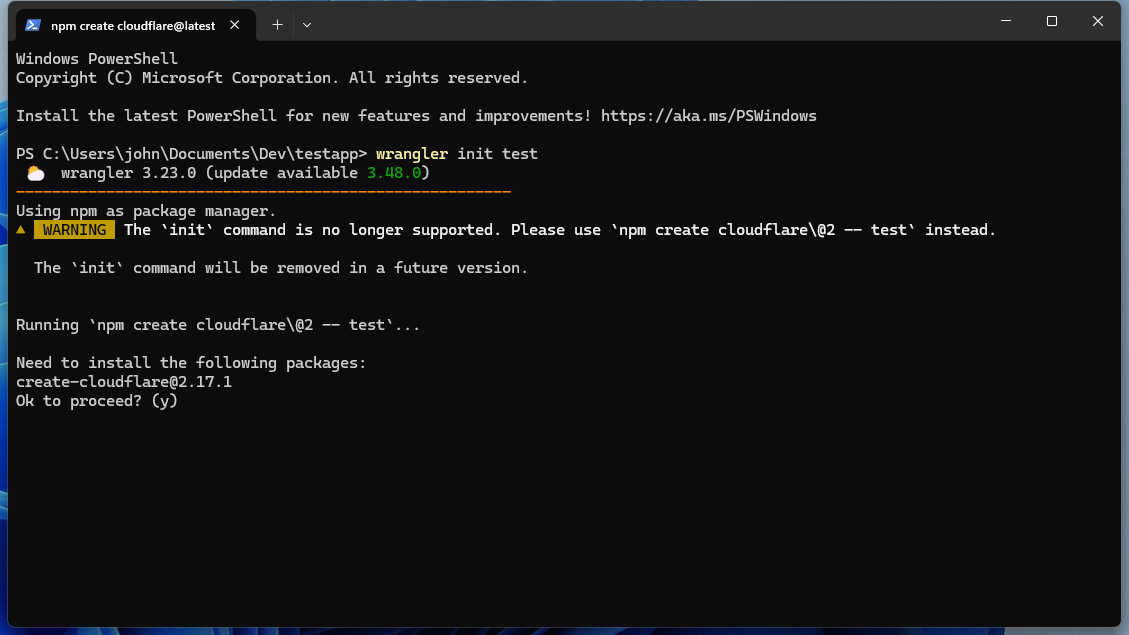Click the PowerShell icon in the tab

pyautogui.click(x=33, y=25)
